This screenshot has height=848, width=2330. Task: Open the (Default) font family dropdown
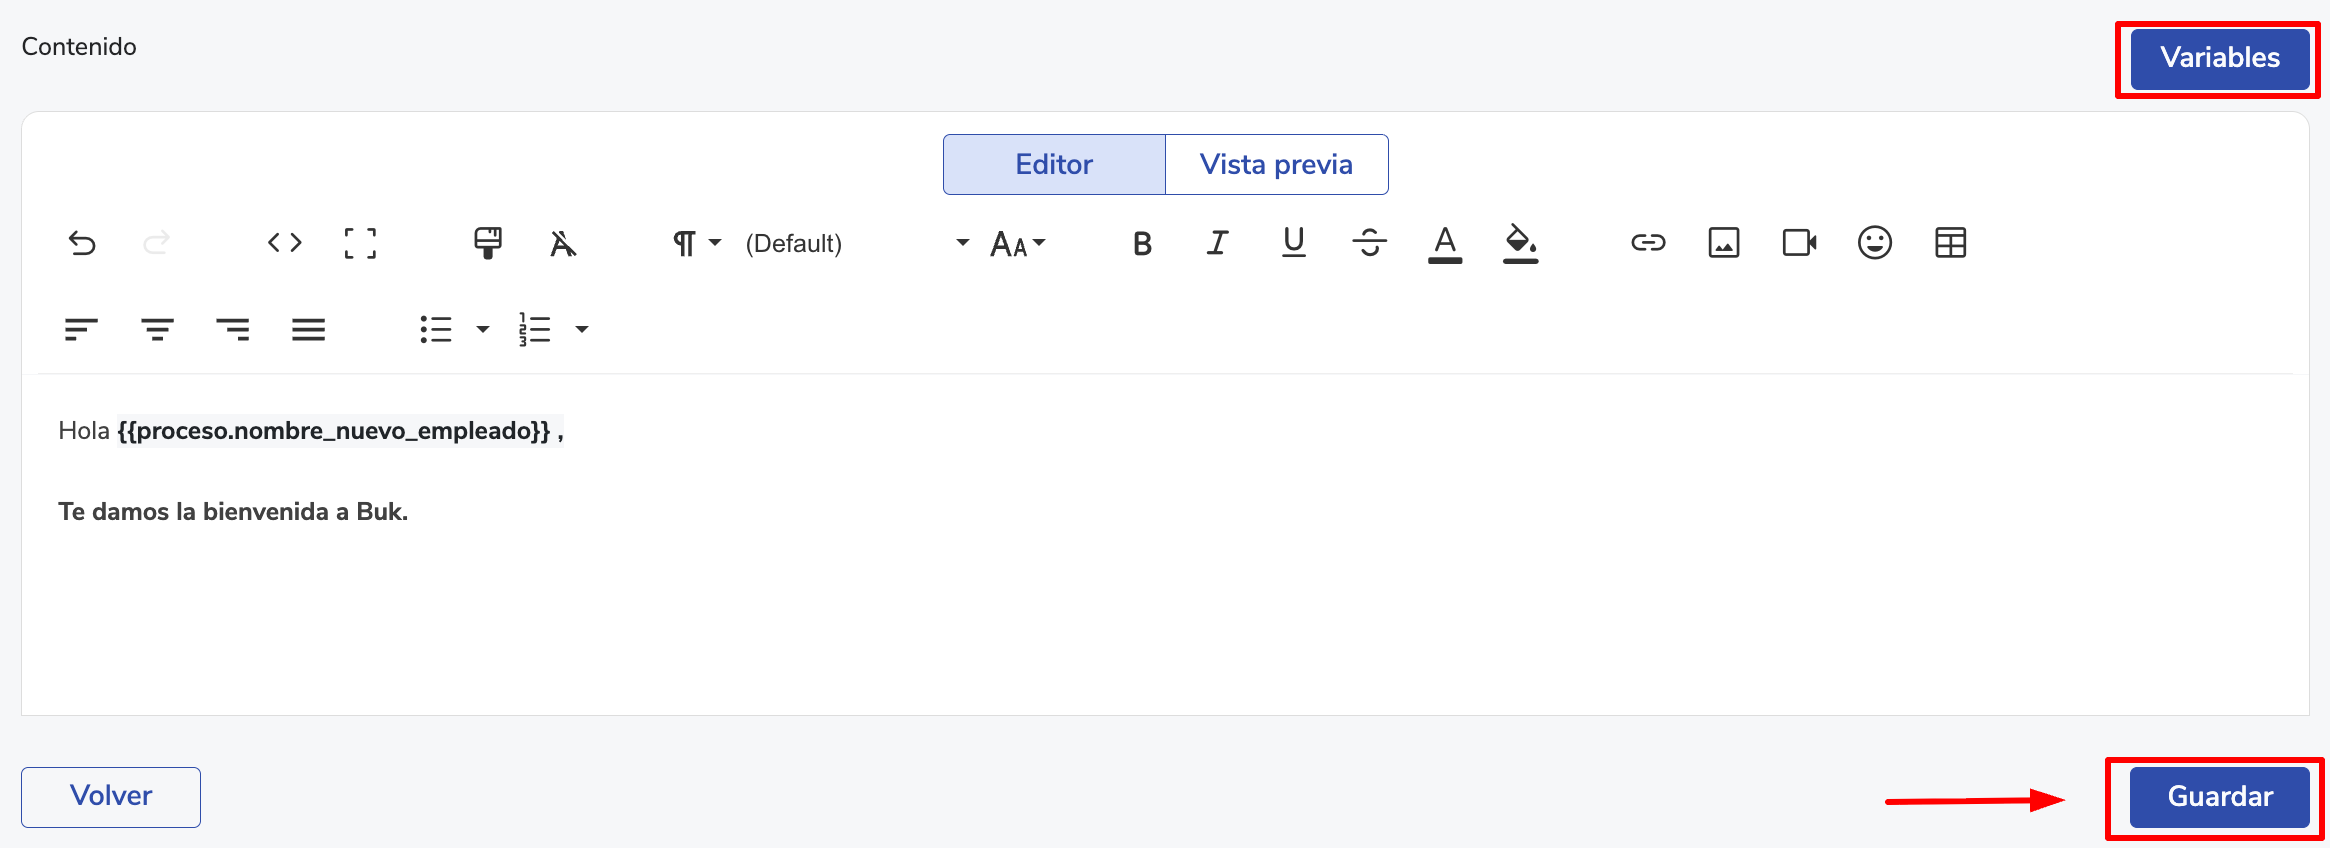856,243
